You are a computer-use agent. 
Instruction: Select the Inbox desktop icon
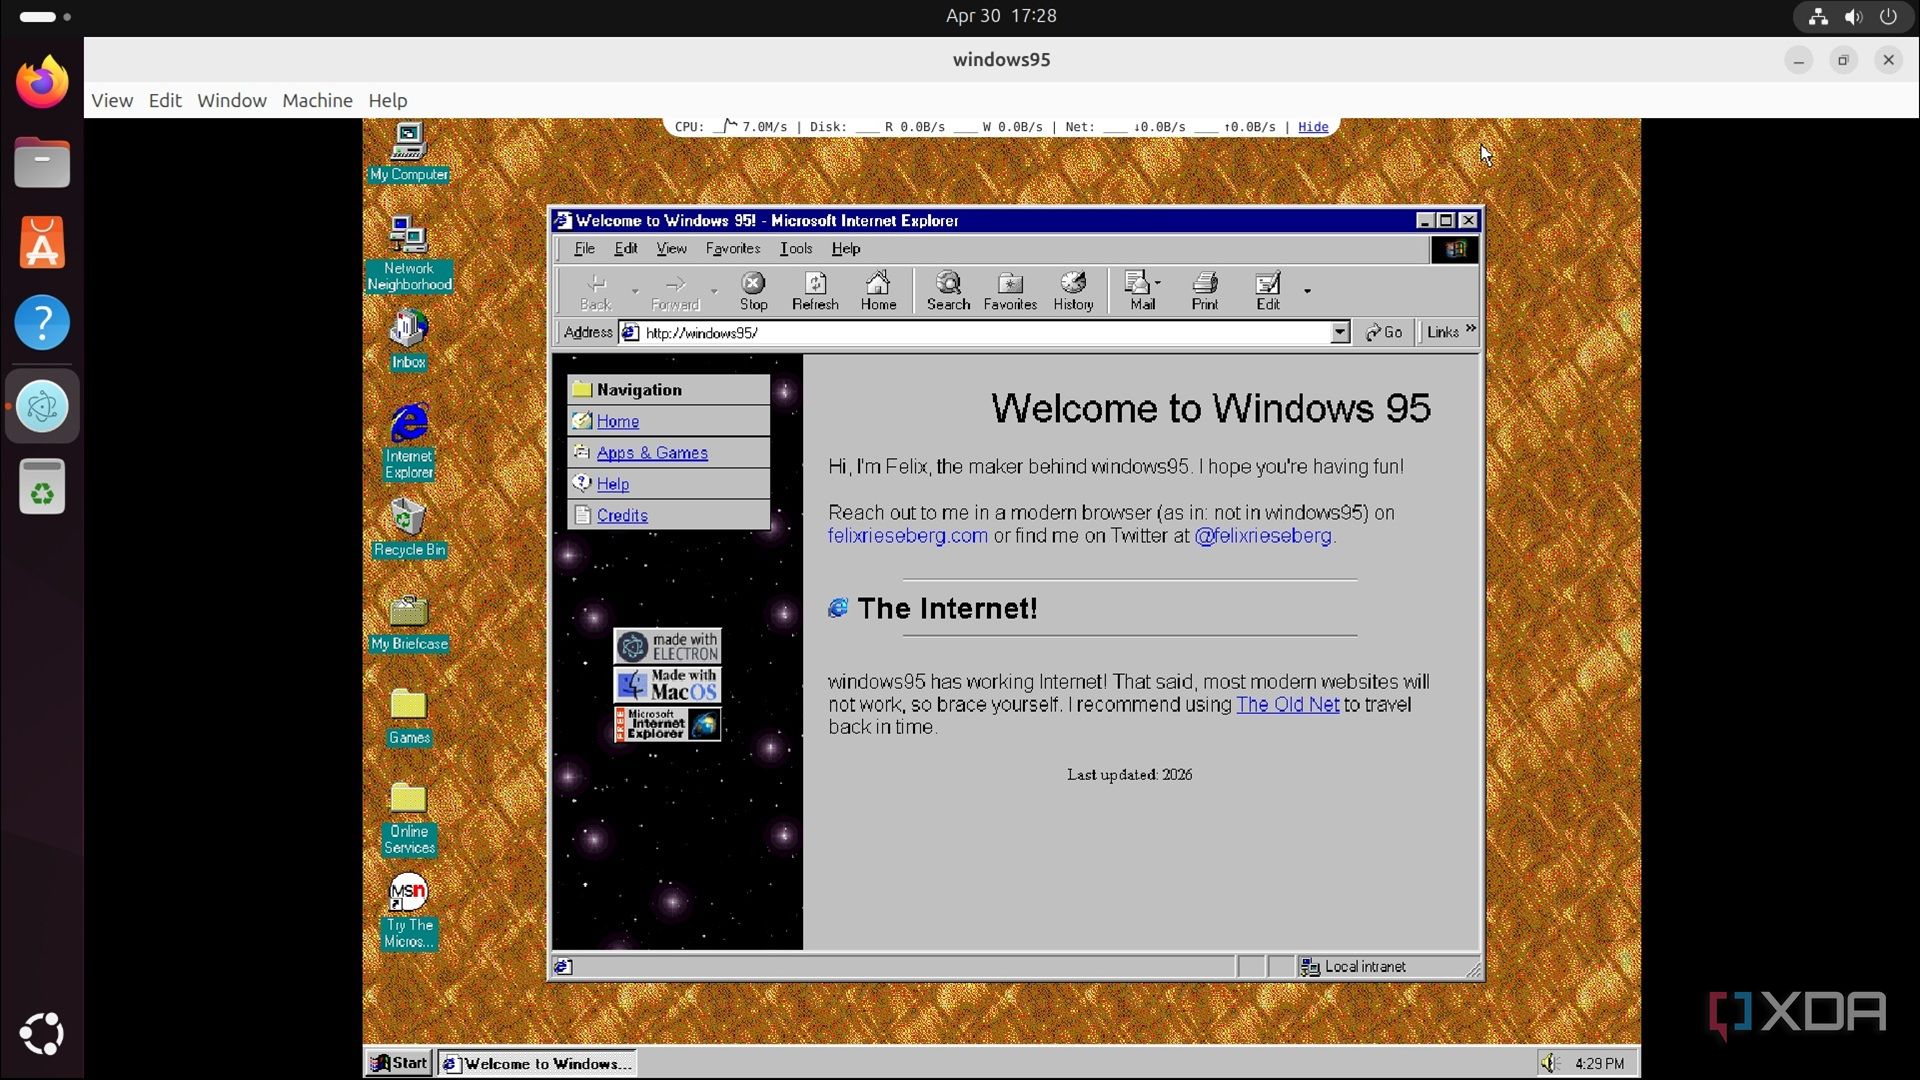(x=408, y=339)
